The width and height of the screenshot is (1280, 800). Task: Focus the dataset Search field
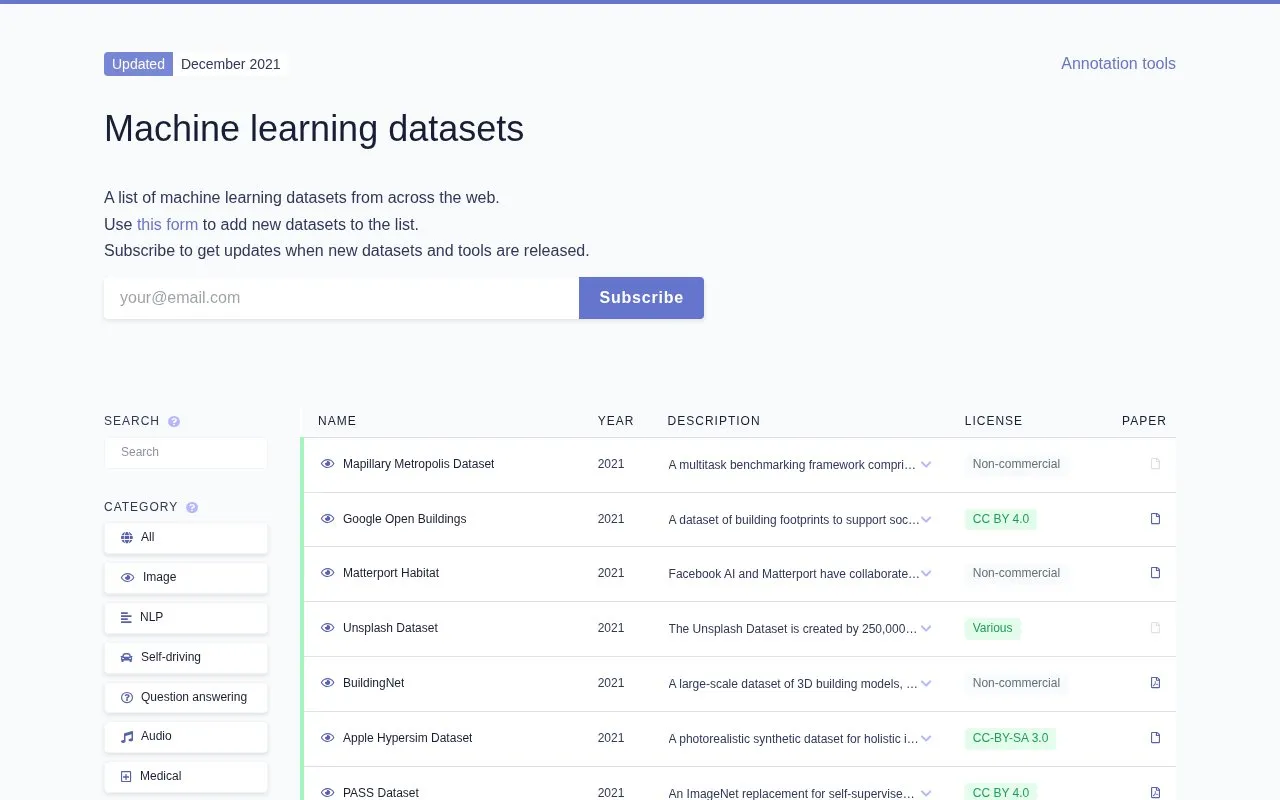pos(186,452)
